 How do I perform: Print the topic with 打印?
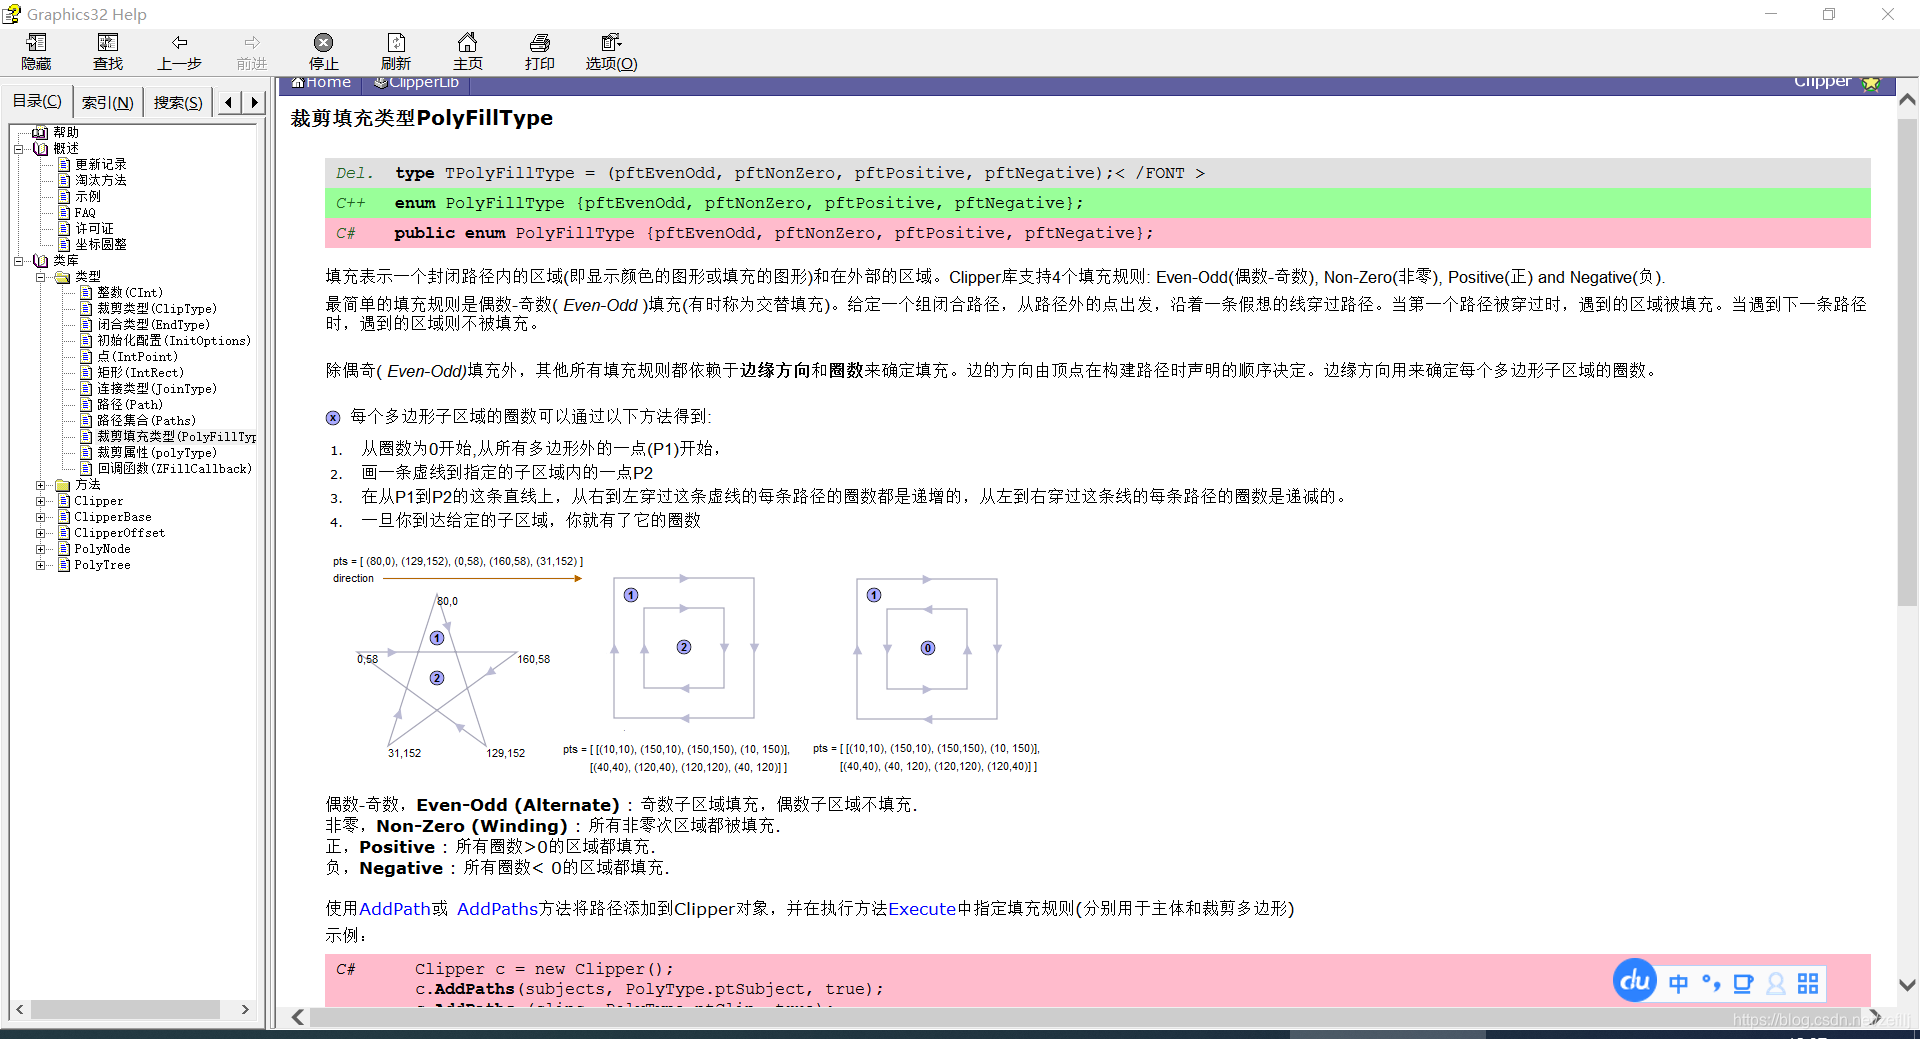coord(540,52)
